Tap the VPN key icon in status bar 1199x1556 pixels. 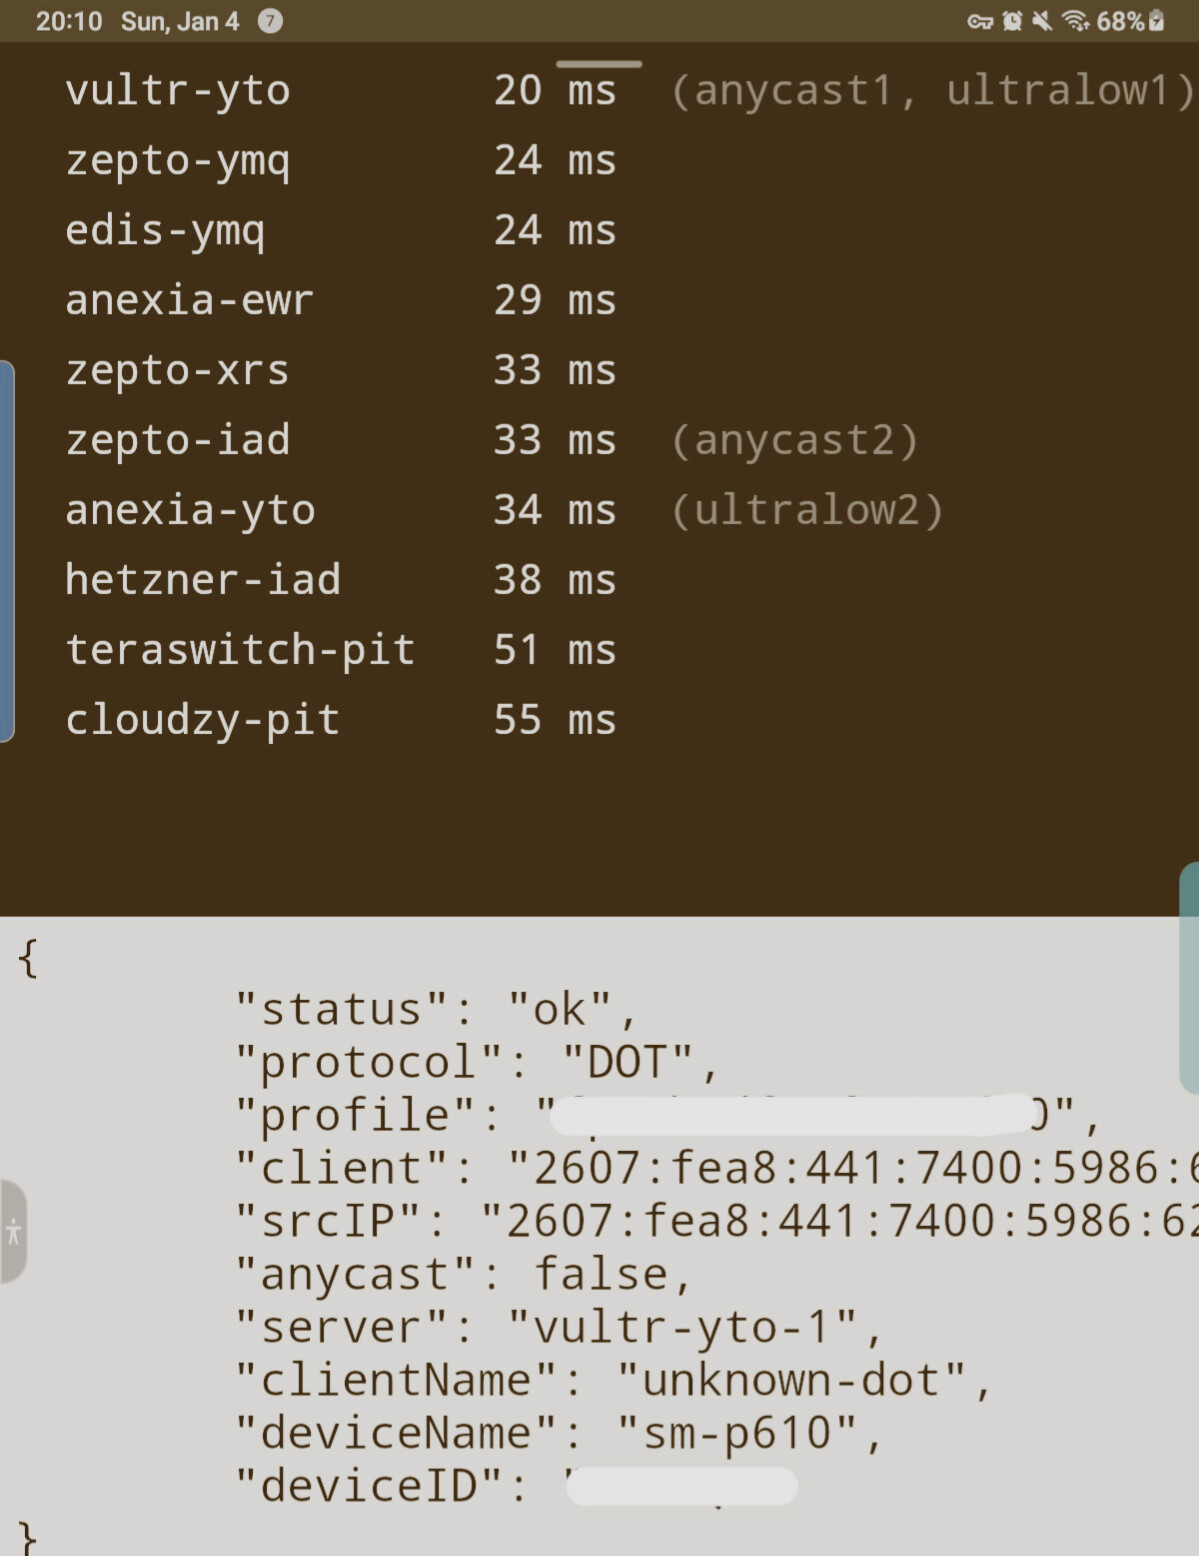tap(979, 21)
